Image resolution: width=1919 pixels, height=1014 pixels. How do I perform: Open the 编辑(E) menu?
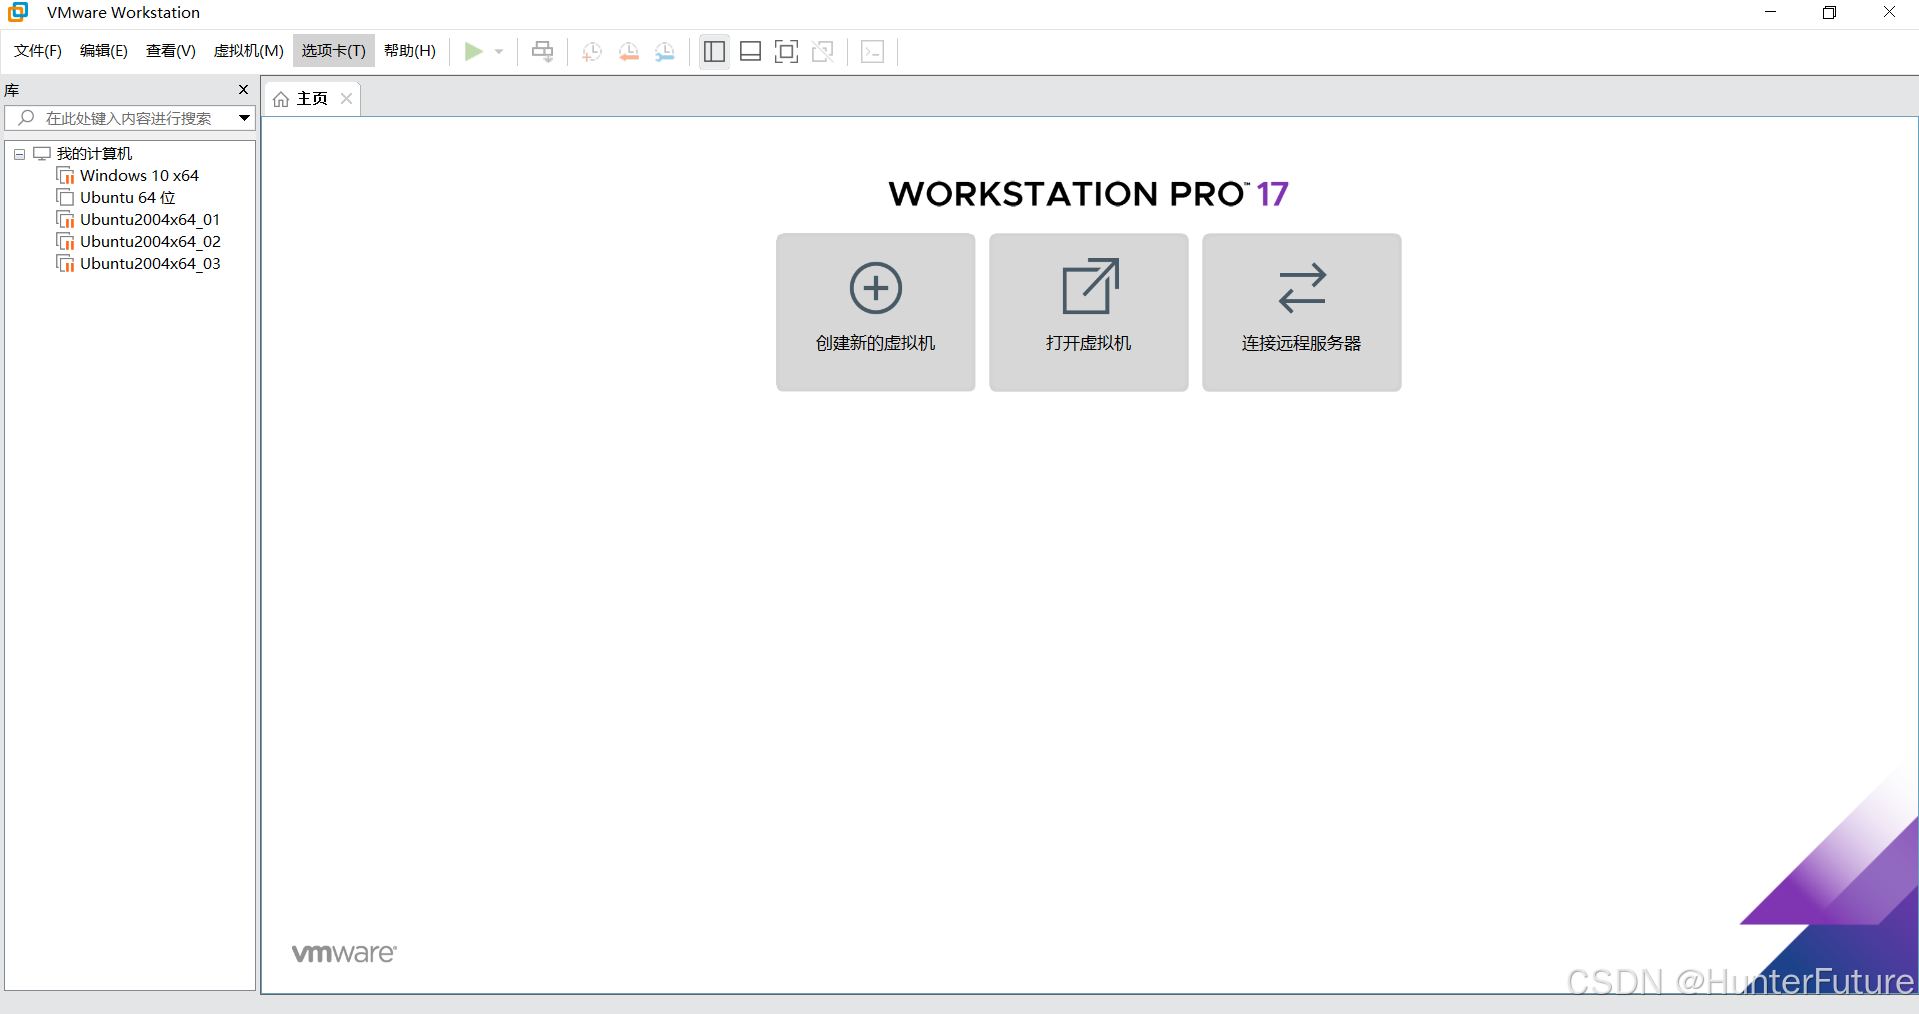point(104,51)
